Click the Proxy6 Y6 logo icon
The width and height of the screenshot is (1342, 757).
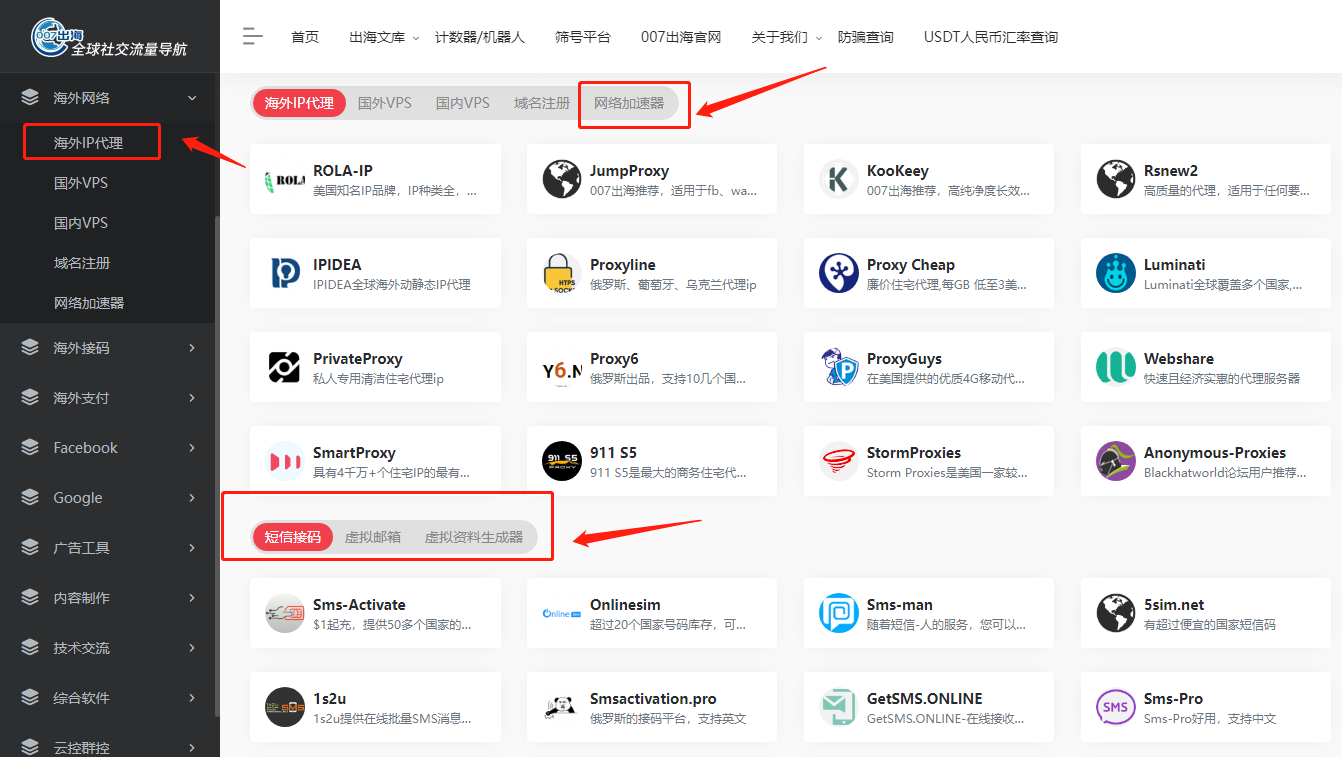coord(562,368)
